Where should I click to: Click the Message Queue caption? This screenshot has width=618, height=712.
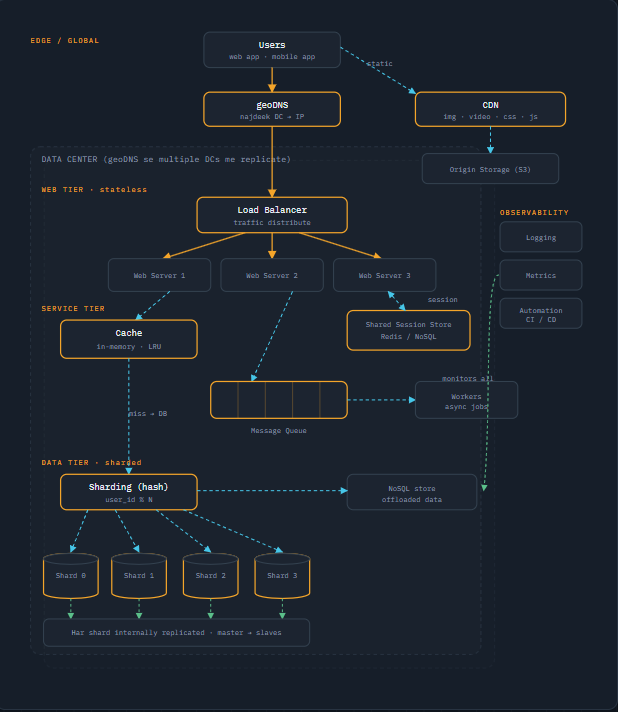[279, 430]
